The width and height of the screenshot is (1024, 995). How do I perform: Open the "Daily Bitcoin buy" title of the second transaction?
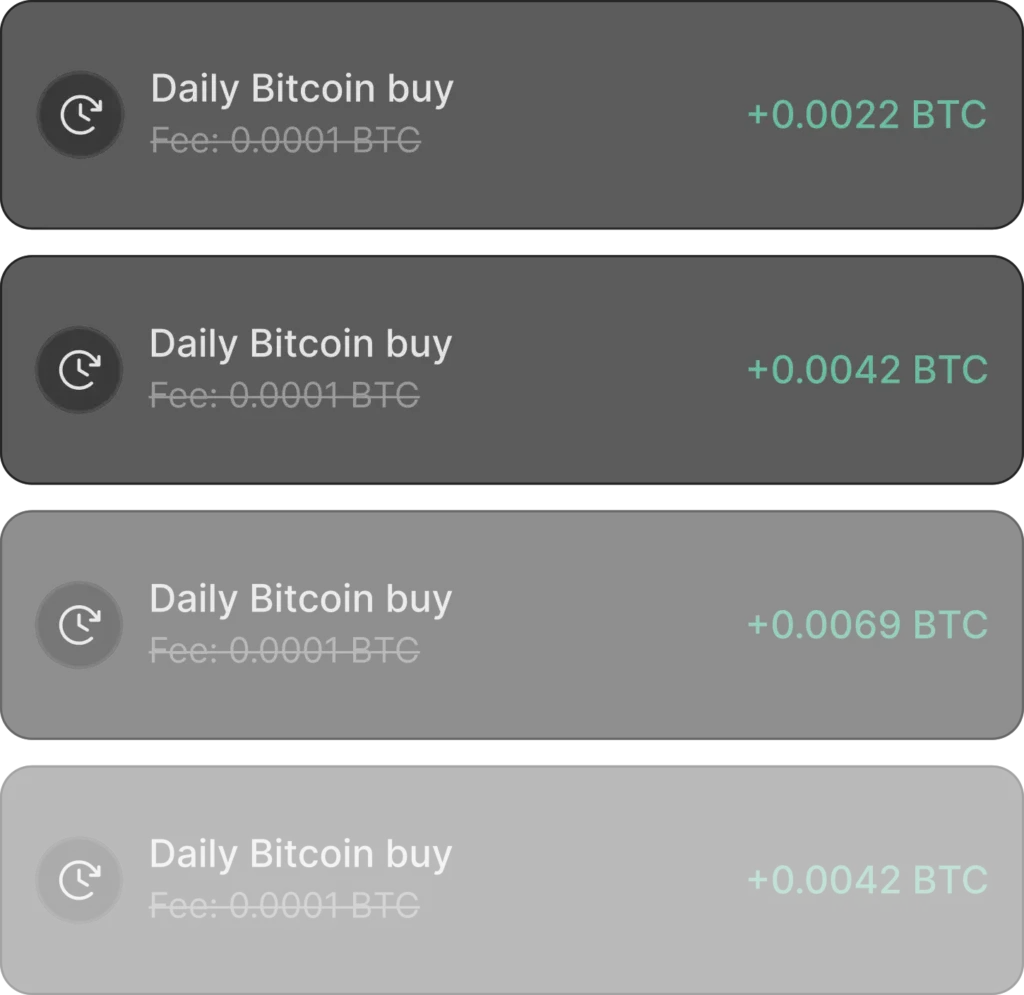coord(301,344)
